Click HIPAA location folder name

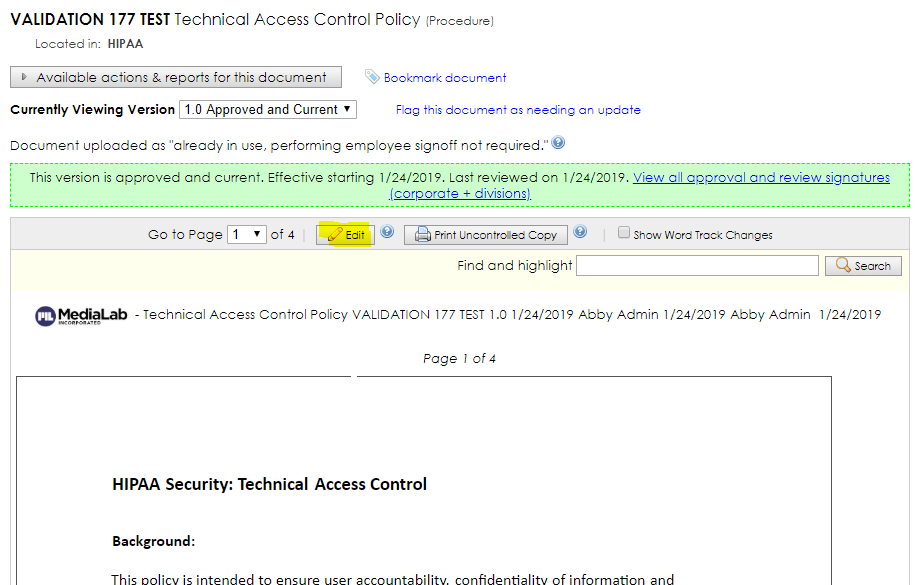point(125,44)
